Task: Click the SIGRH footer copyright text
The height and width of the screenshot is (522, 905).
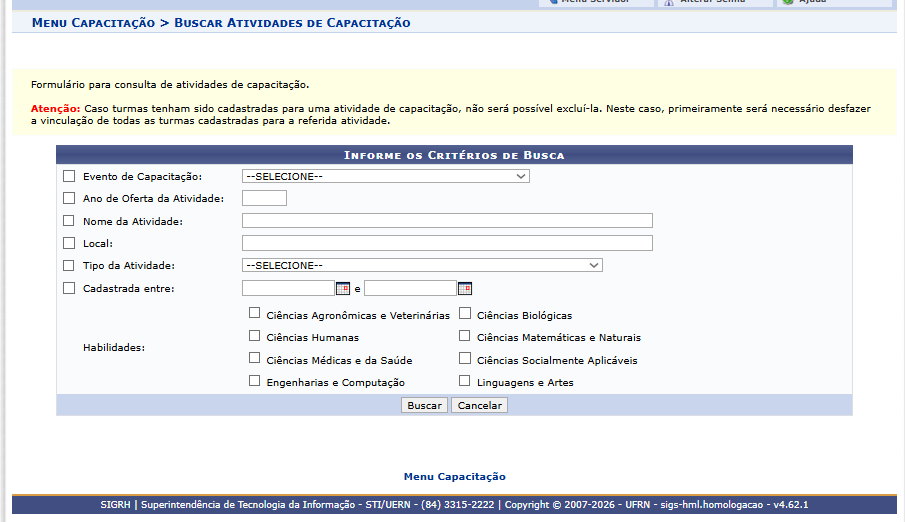Action: 454,505
